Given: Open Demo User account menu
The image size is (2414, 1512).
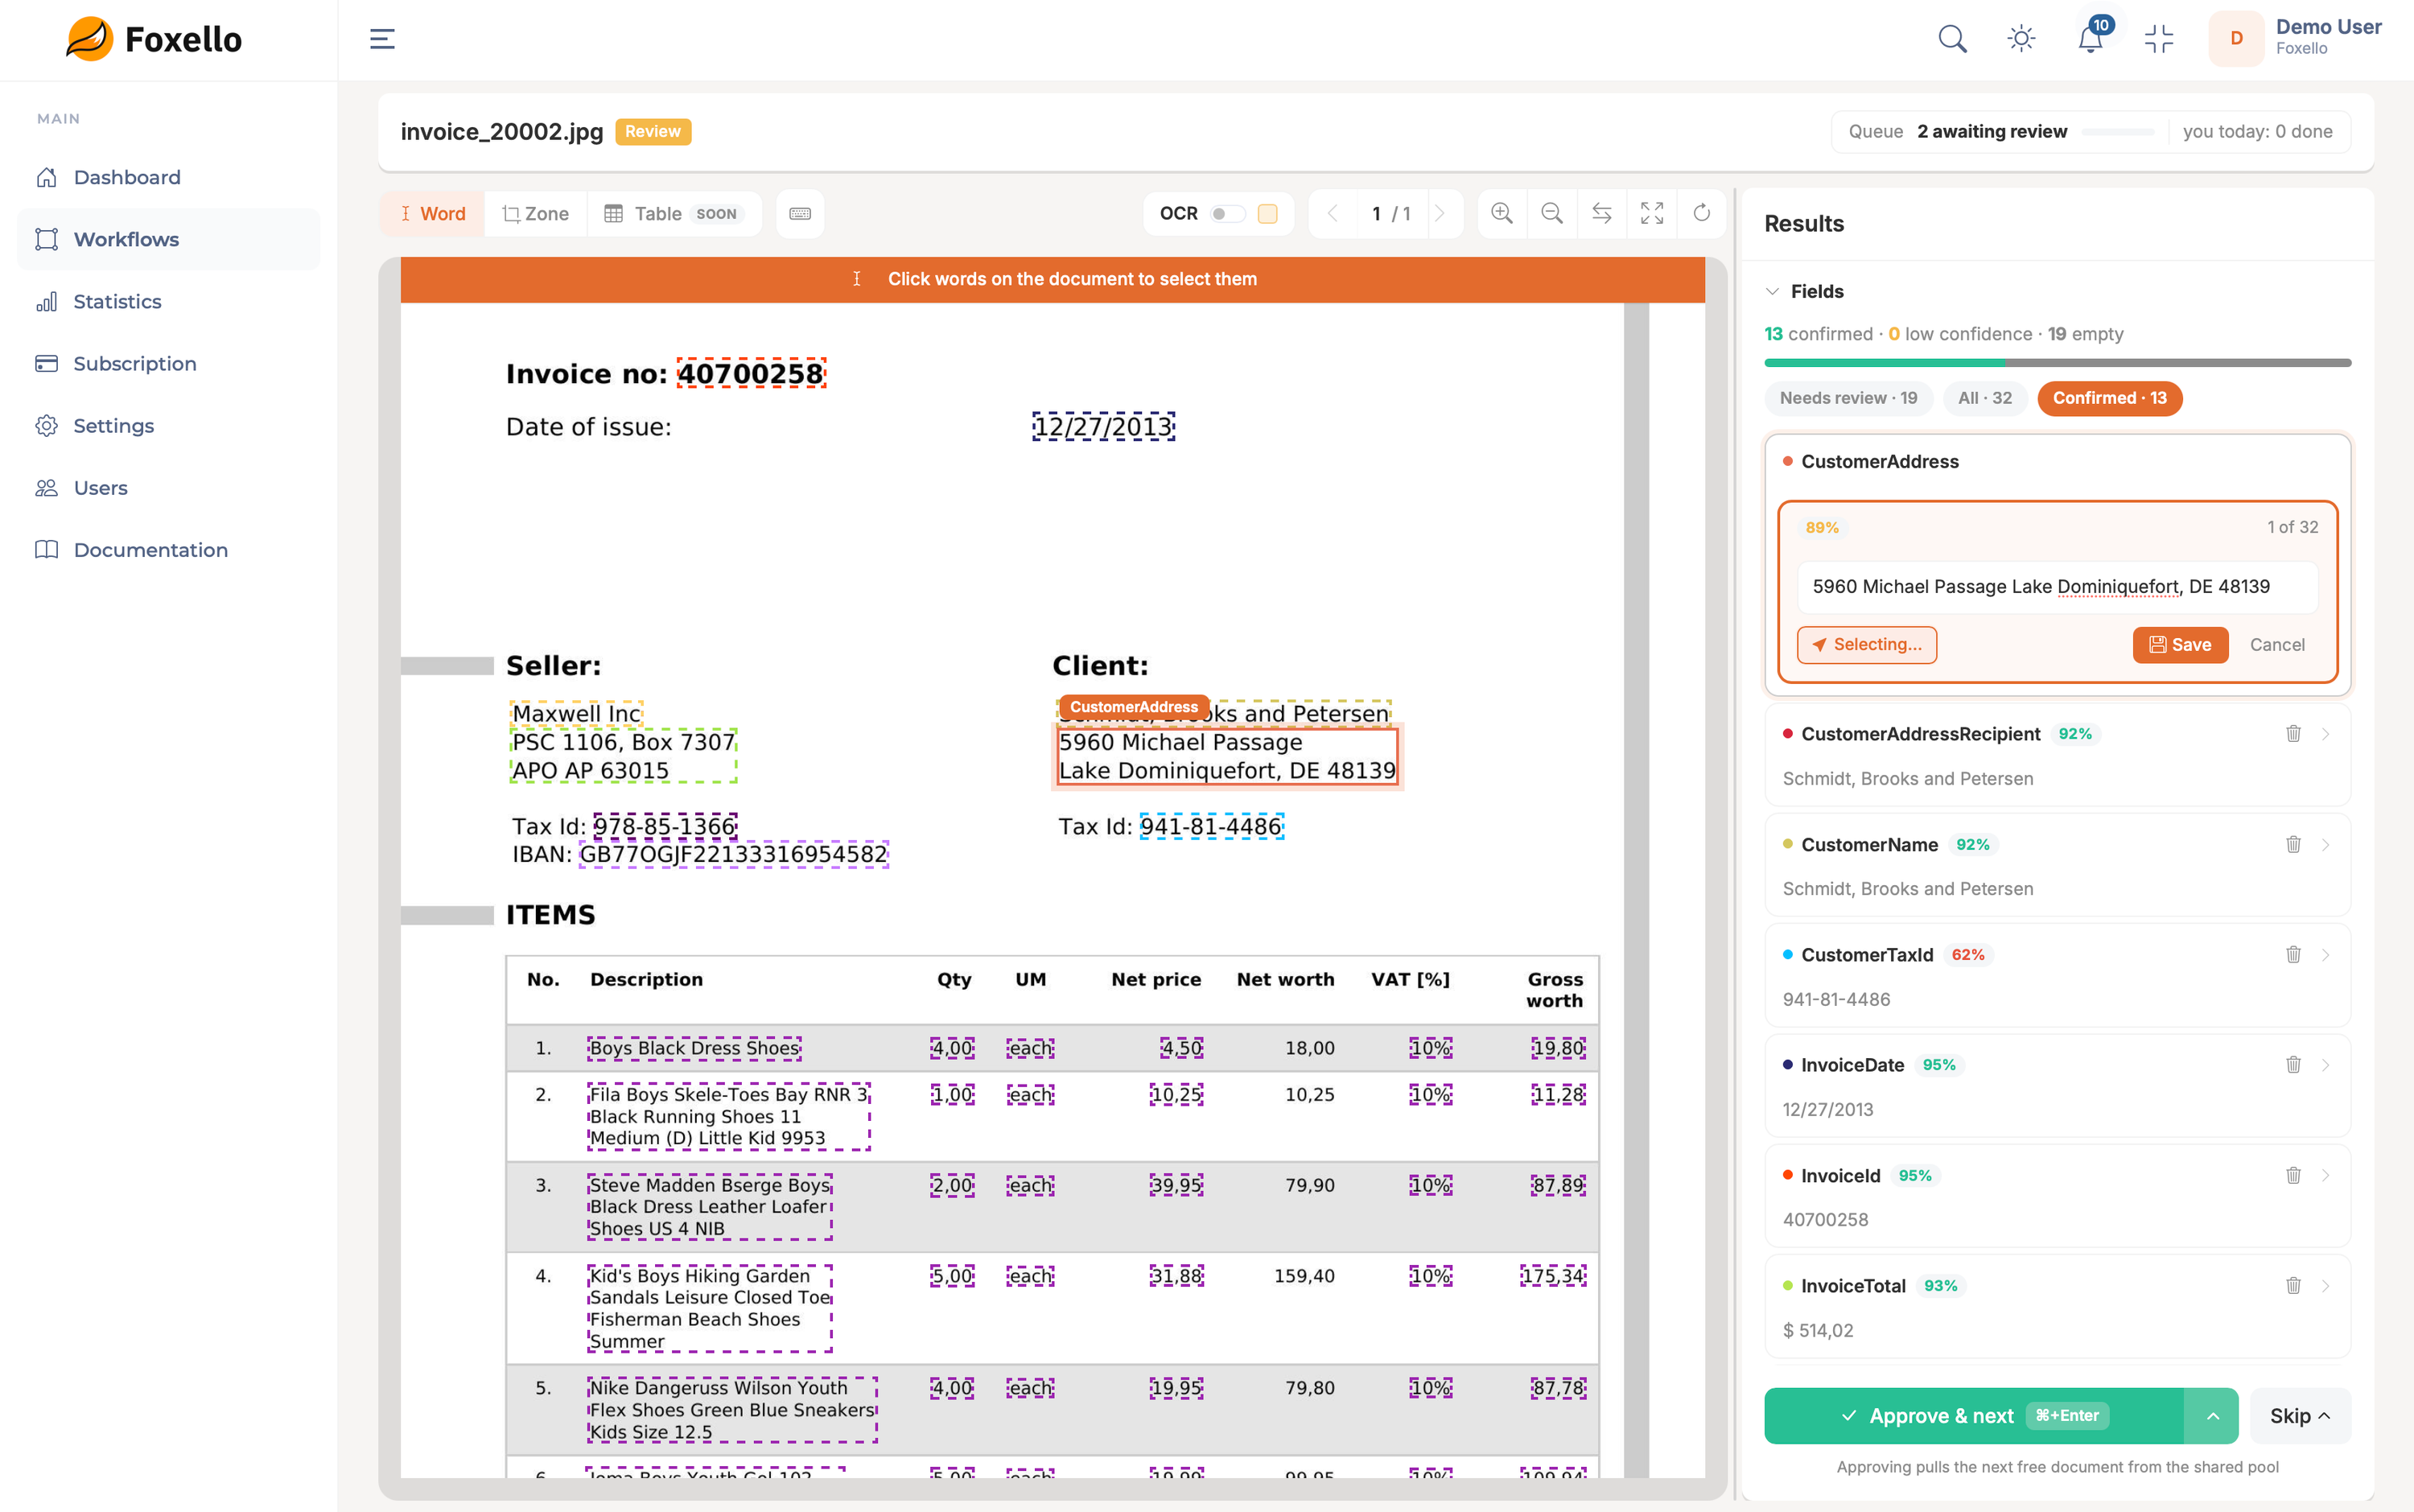Looking at the screenshot, I should tap(2296, 38).
